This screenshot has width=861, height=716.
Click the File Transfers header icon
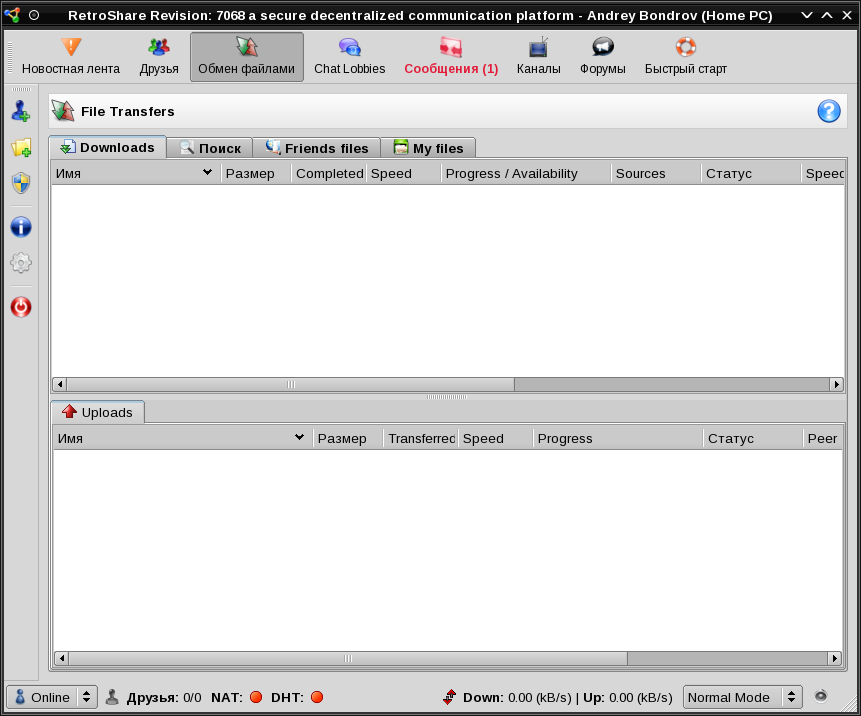(x=63, y=111)
